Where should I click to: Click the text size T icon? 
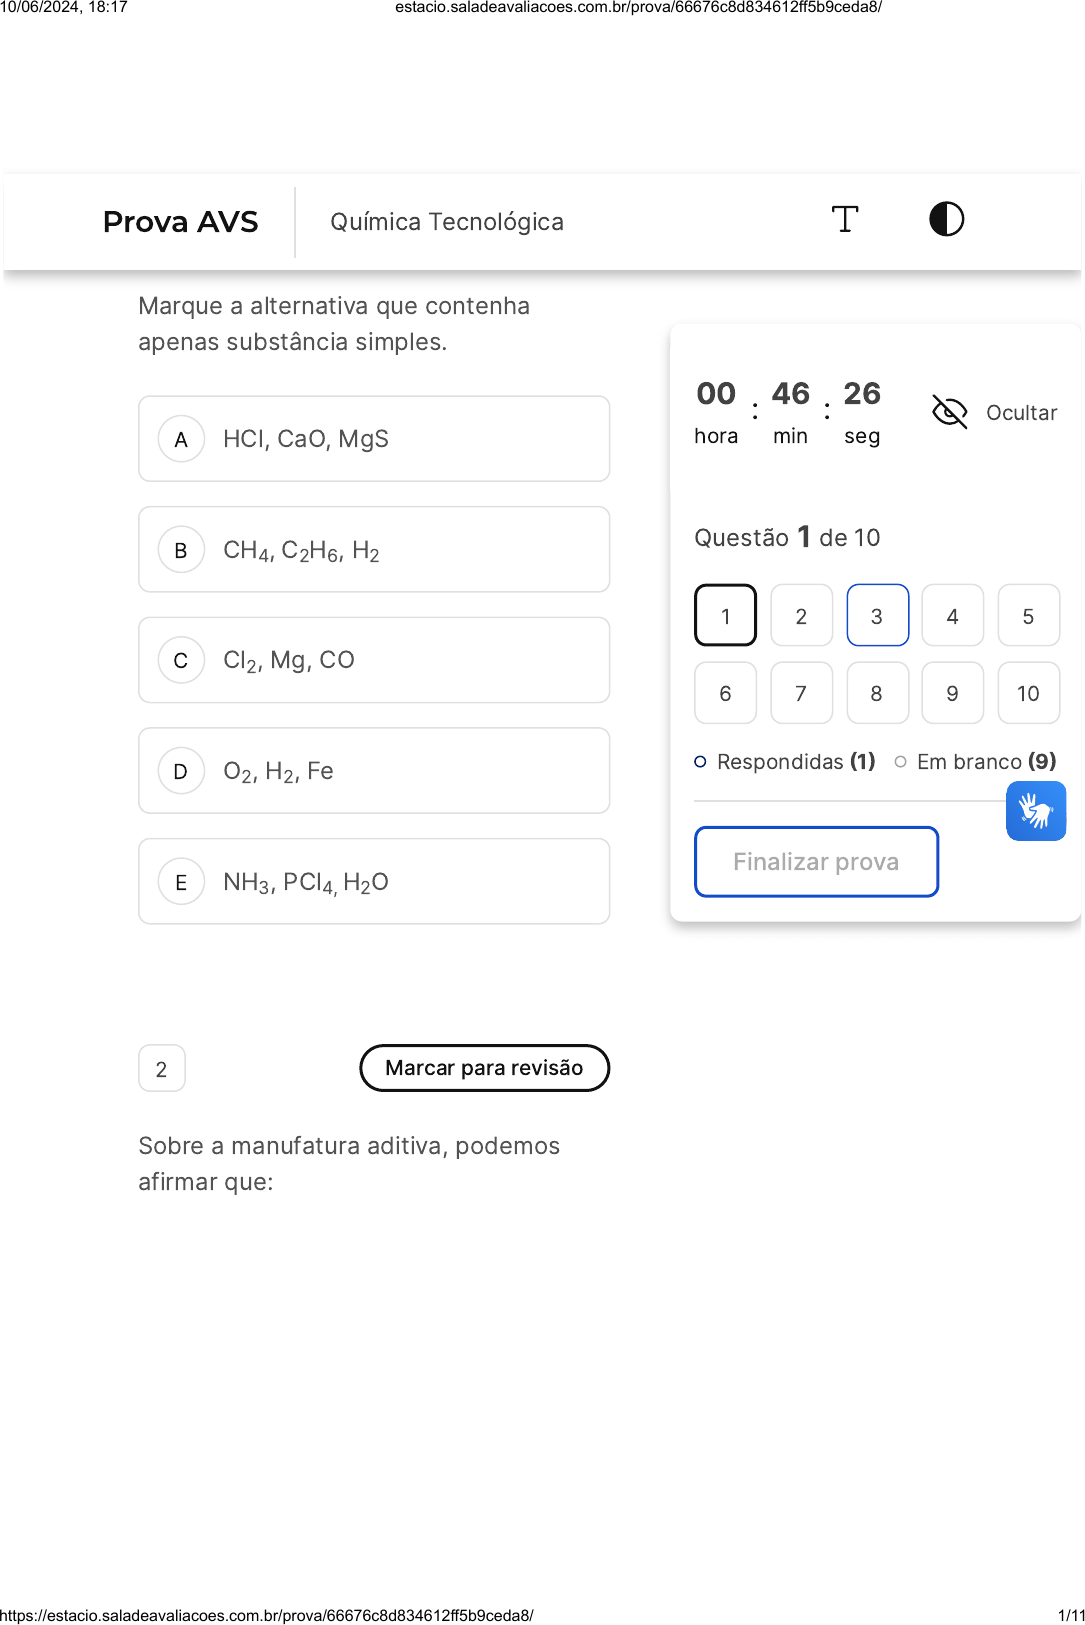(x=845, y=219)
